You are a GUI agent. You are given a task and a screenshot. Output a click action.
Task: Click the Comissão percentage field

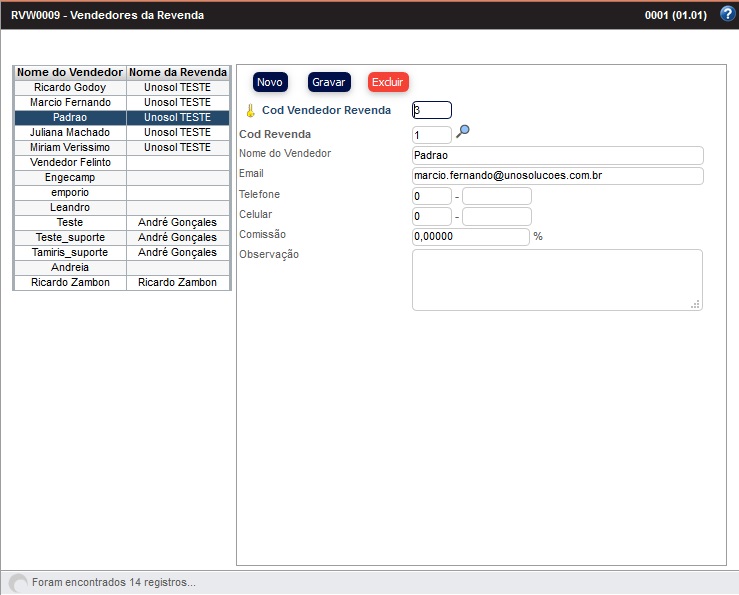(x=470, y=237)
